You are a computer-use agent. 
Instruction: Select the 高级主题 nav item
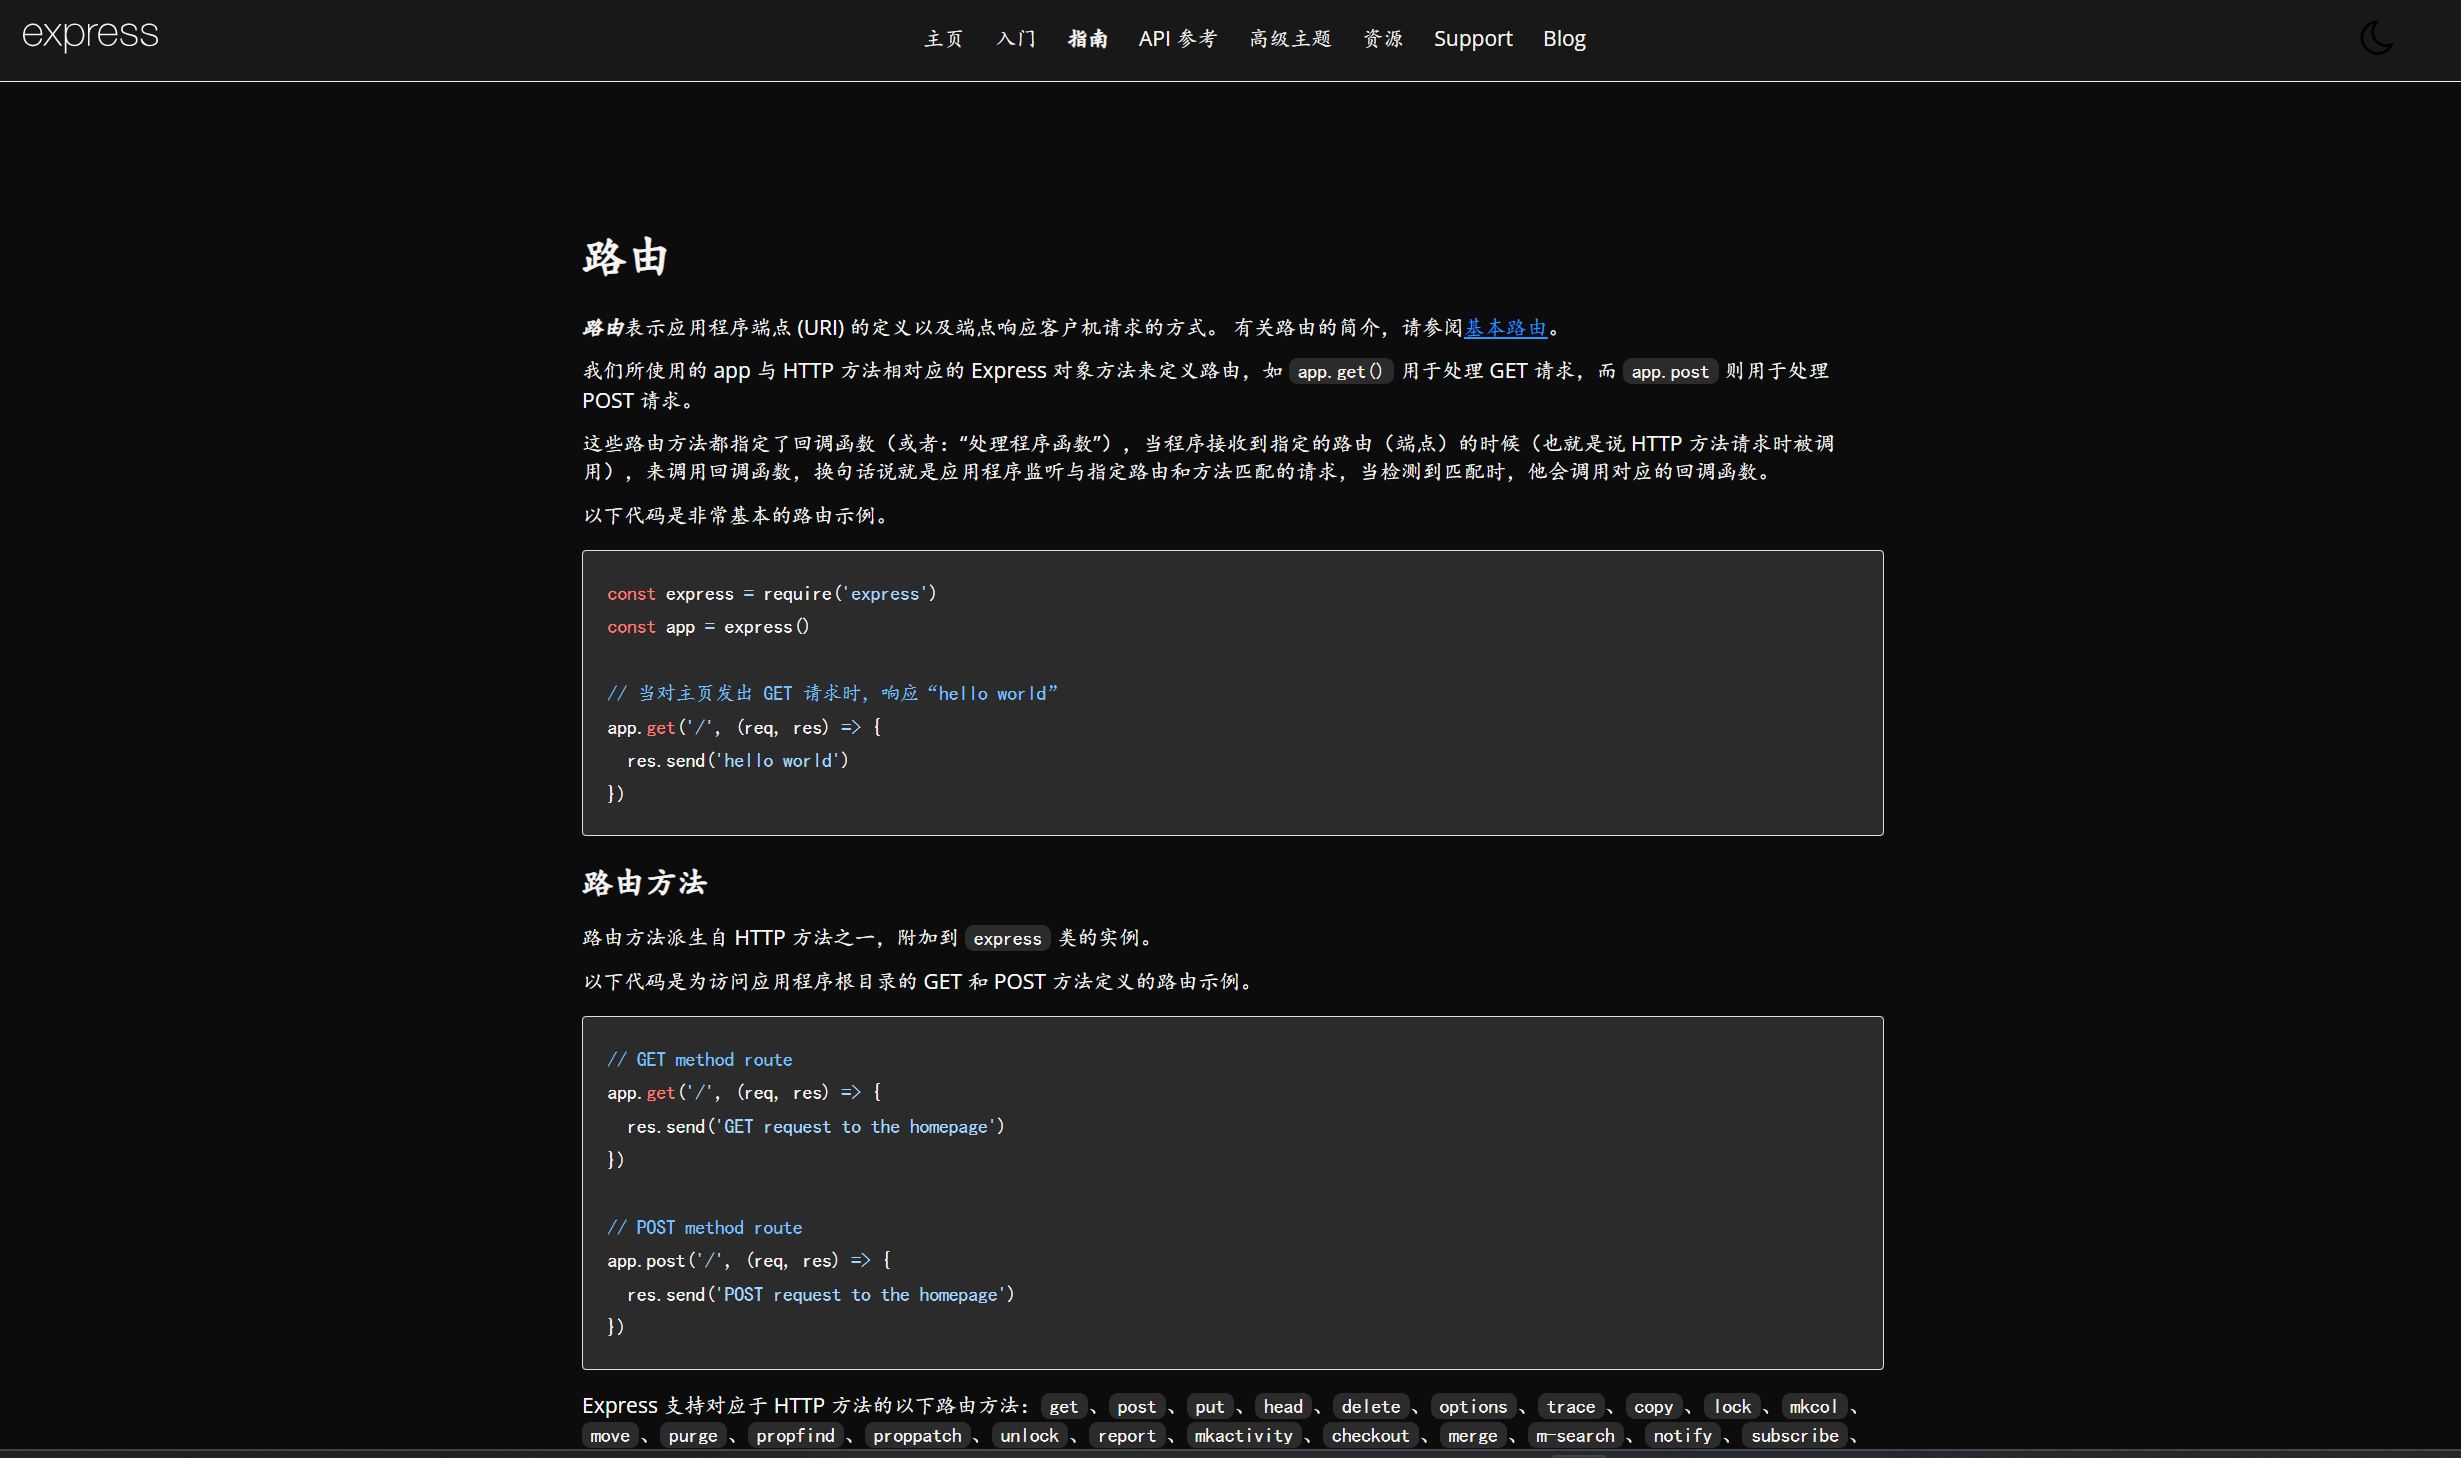tap(1290, 39)
